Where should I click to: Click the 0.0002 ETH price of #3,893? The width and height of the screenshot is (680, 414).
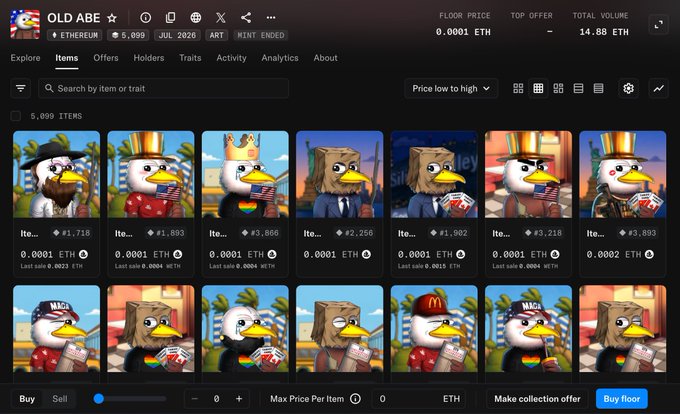(614, 254)
